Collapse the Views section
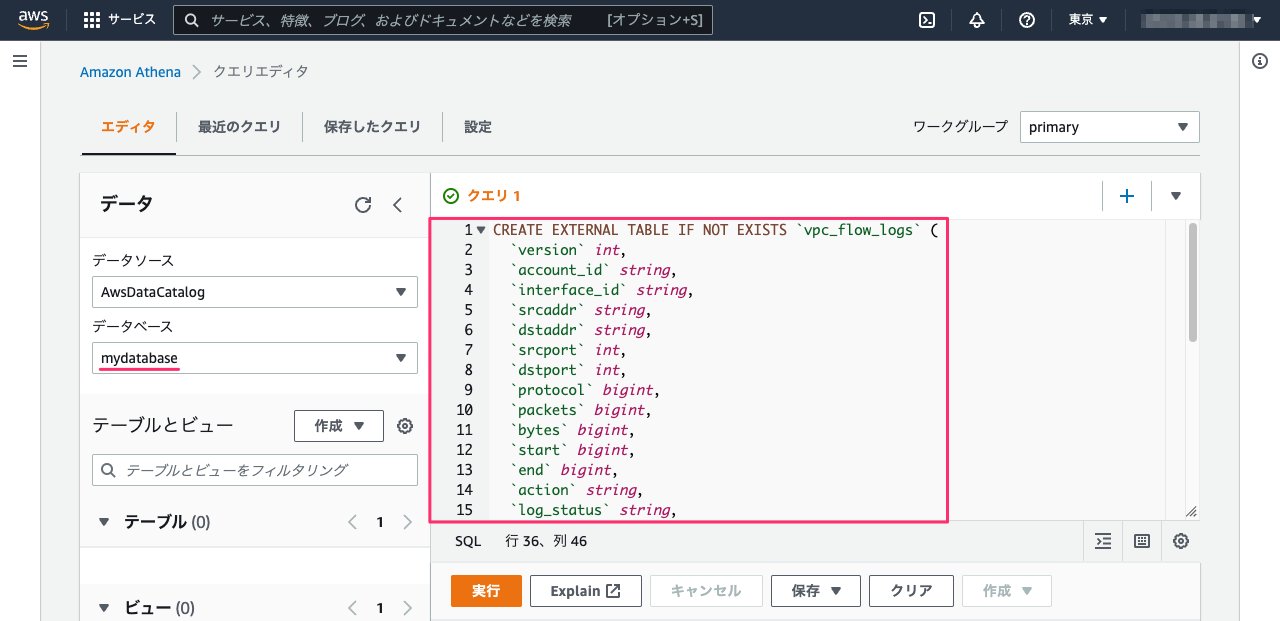1280x621 pixels. (105, 608)
